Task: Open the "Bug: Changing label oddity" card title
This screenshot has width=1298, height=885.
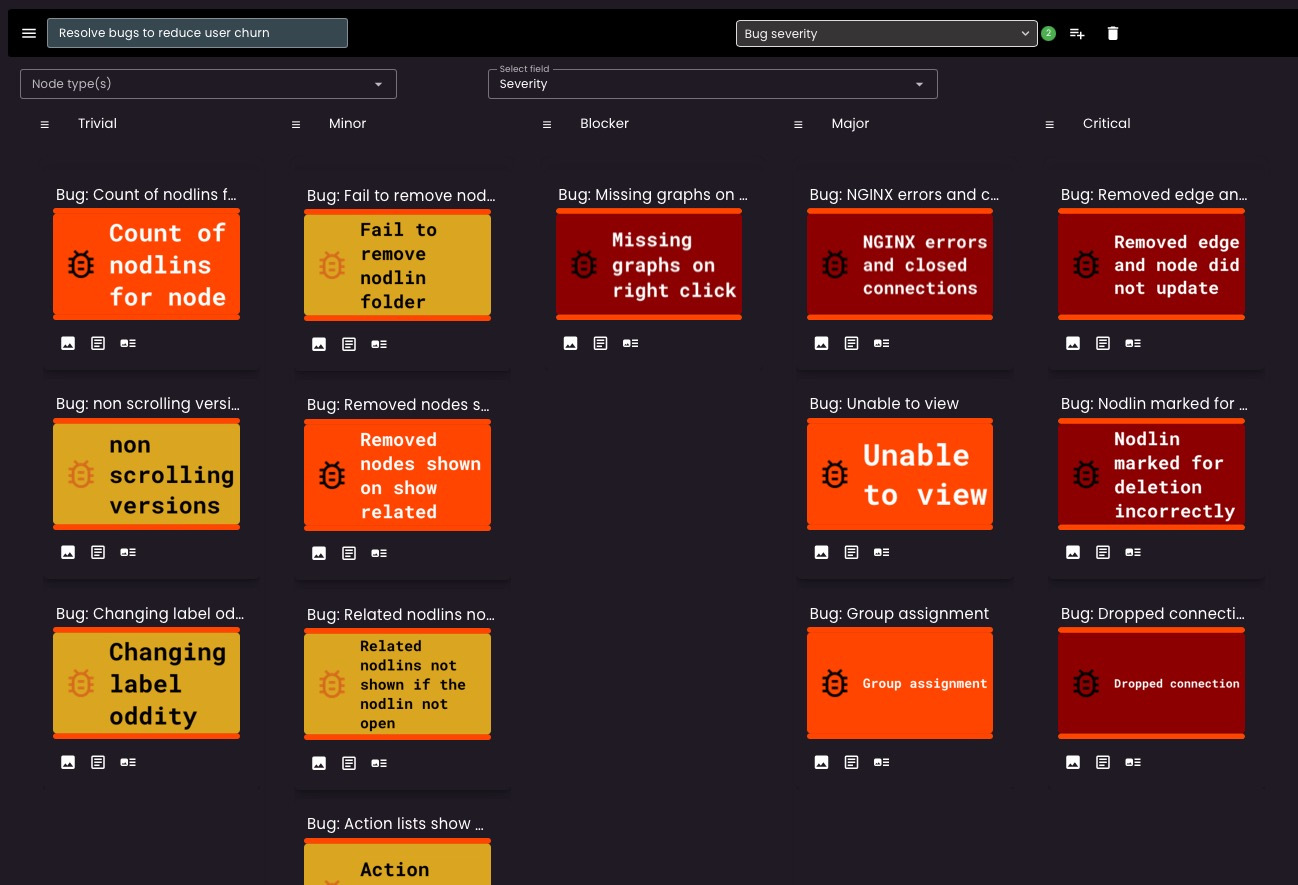Action: tap(149, 613)
